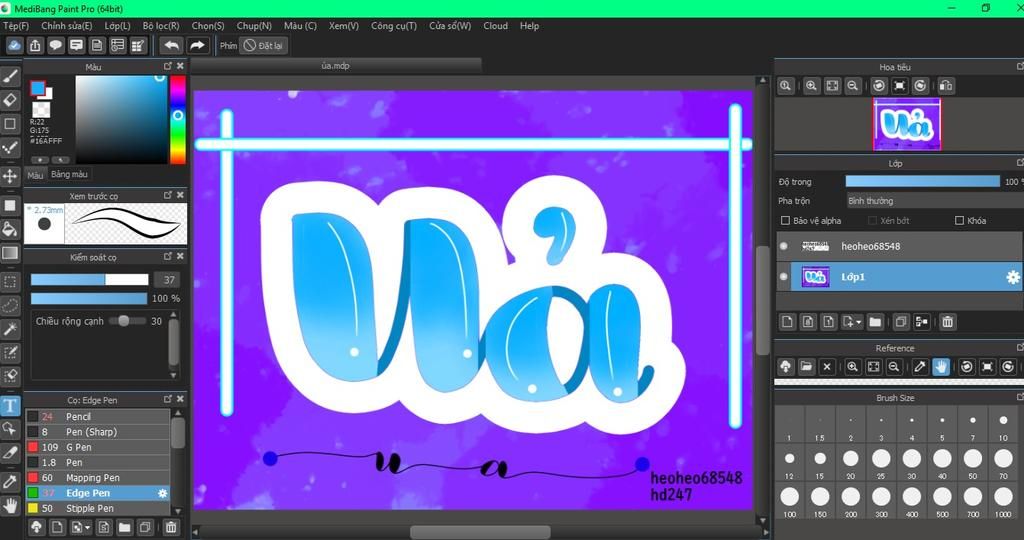Enable the Khóa lock checkbox
The image size is (1024, 540).
(959, 221)
